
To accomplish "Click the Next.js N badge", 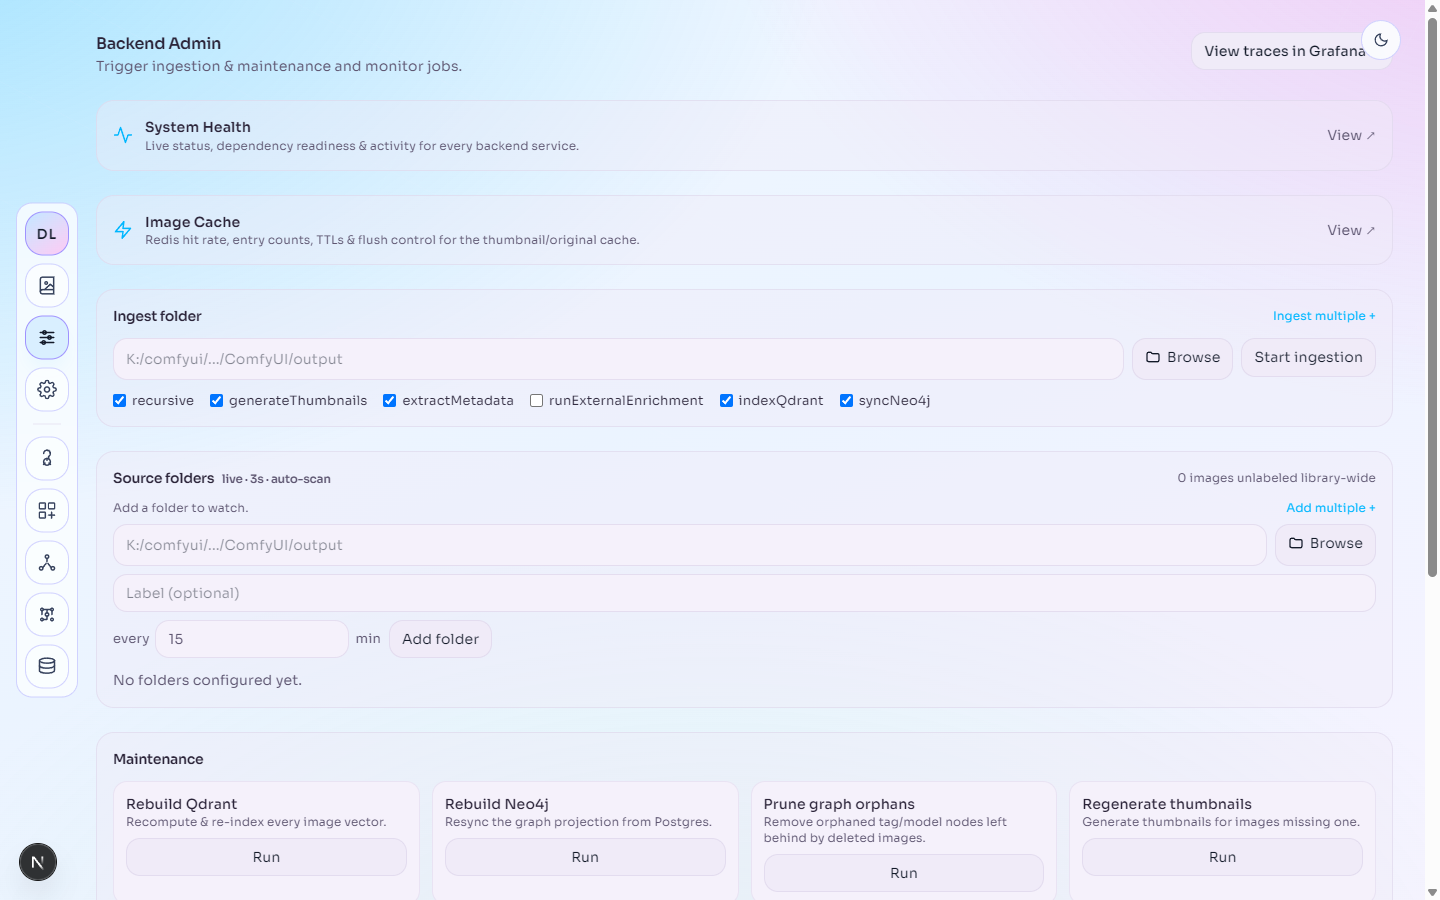I will click(38, 862).
